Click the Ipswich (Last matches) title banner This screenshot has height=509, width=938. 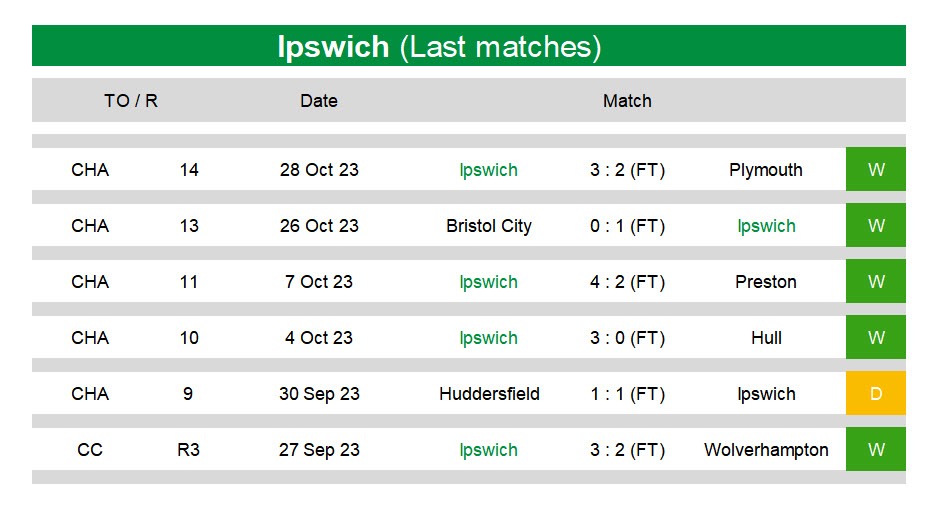coord(469,45)
